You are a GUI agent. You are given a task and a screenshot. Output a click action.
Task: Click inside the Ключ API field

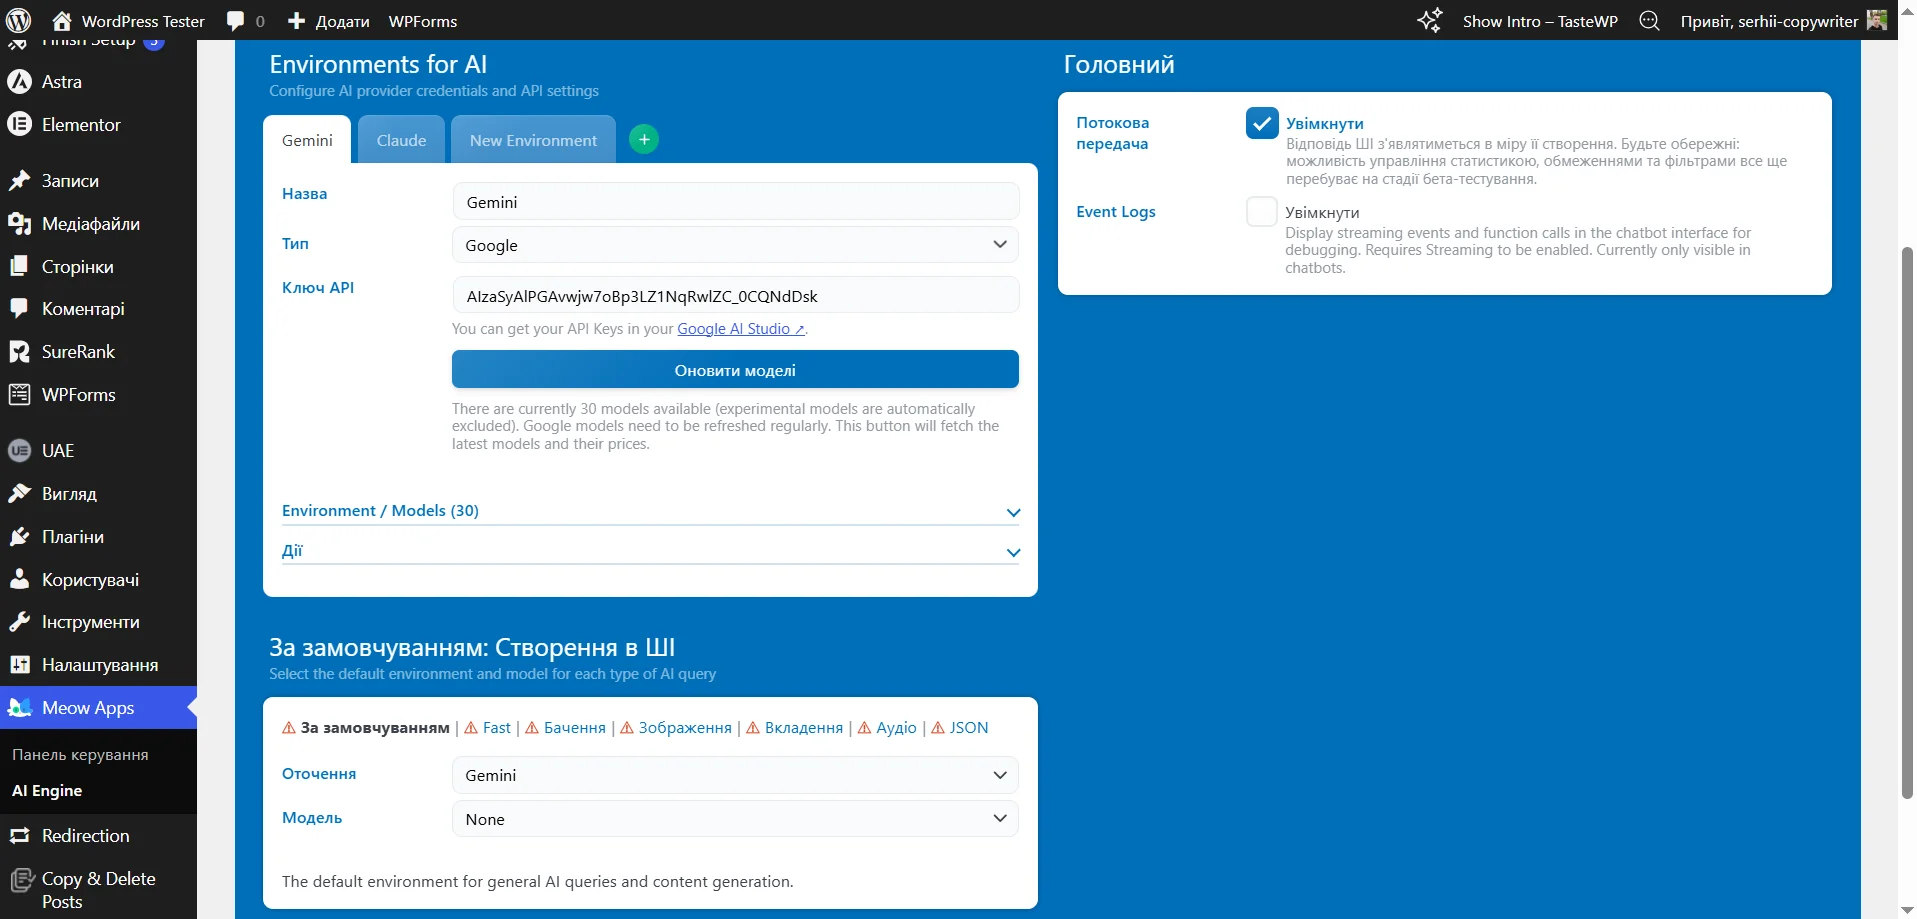click(x=735, y=294)
